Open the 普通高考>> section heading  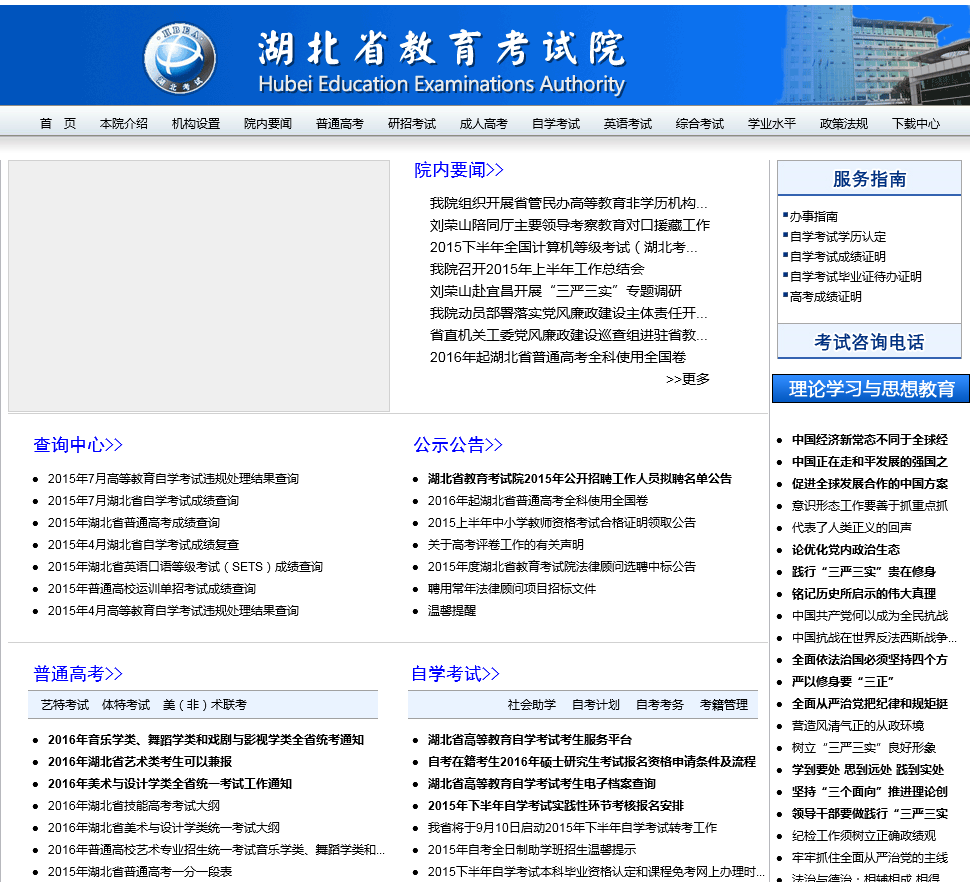coord(78,674)
